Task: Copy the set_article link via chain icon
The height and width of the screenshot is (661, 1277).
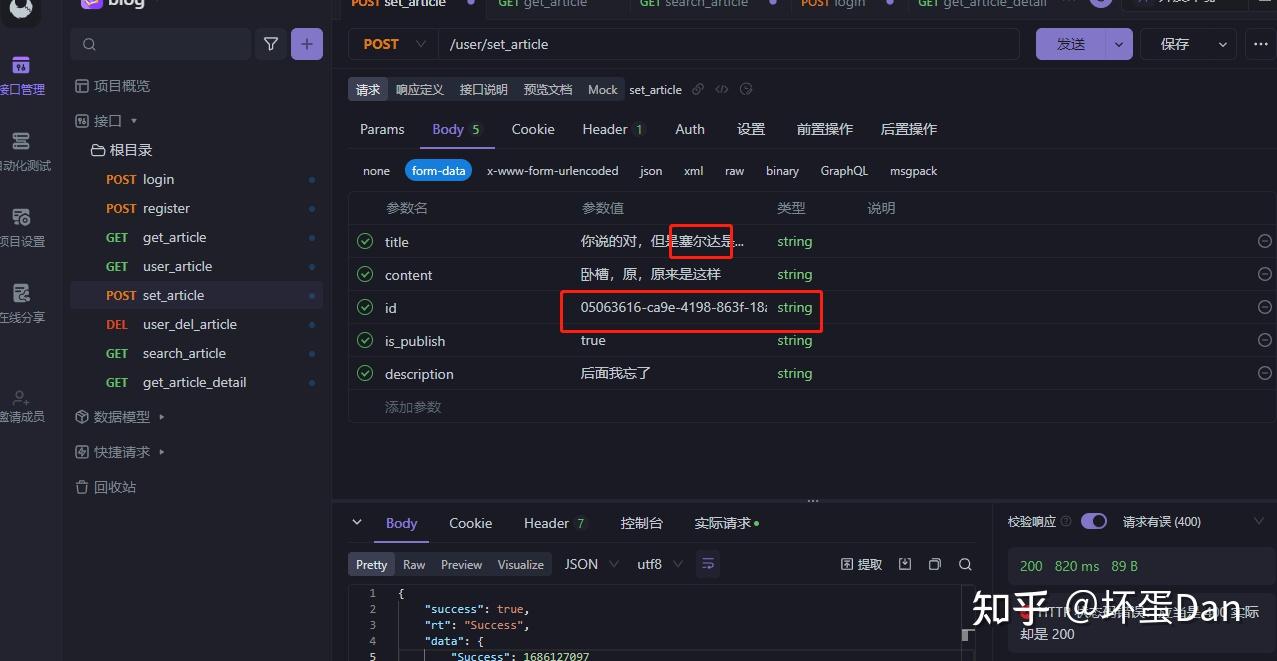Action: 697,89
